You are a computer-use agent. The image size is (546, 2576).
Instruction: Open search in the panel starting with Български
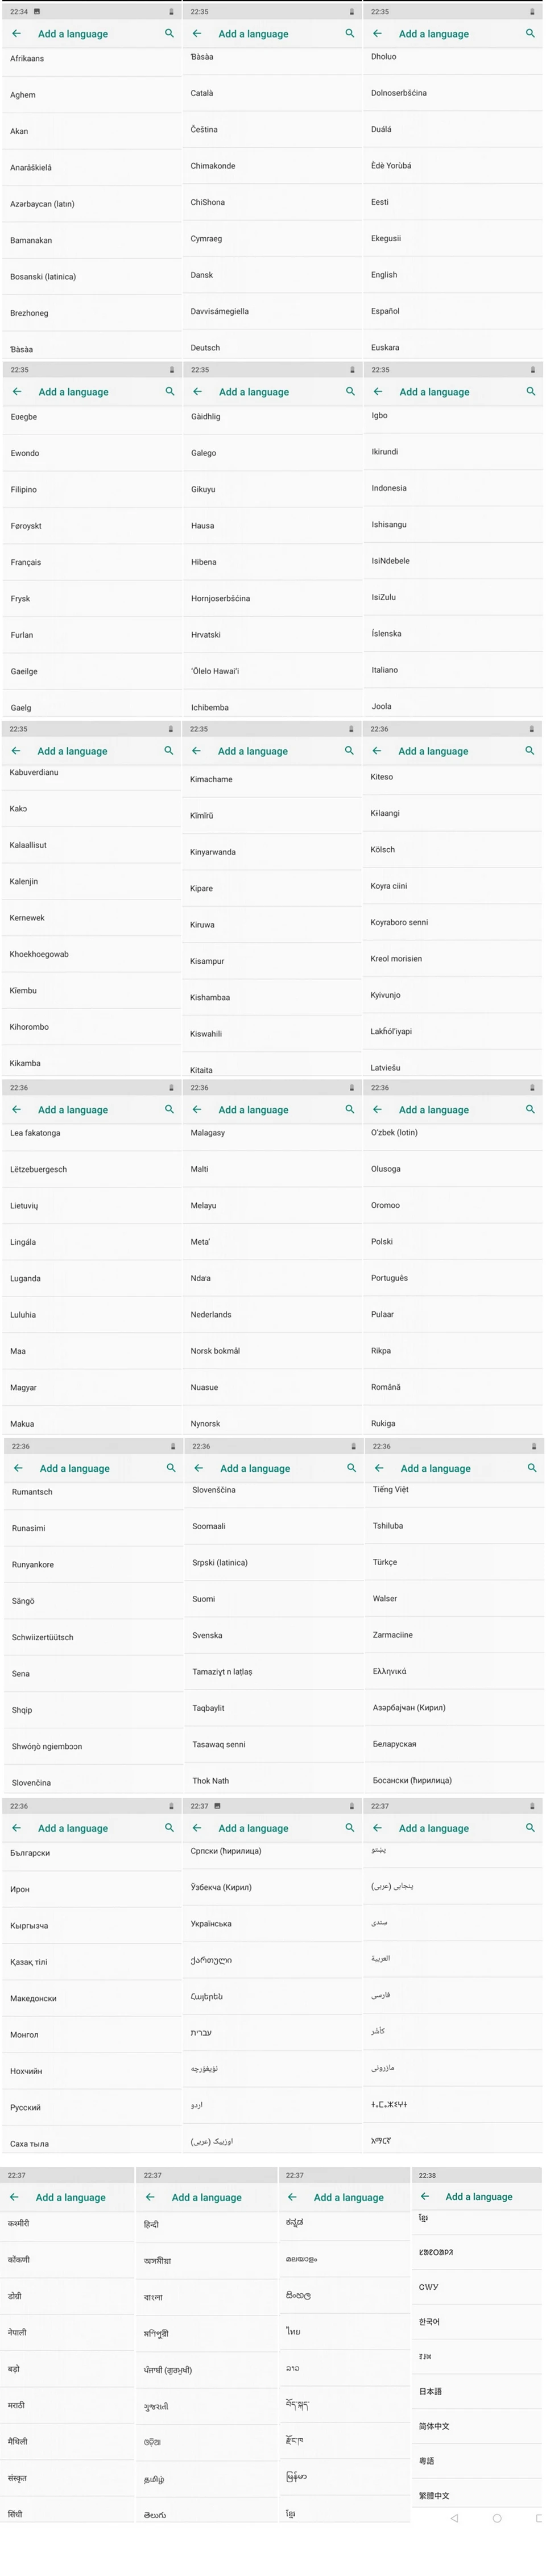169,1827
